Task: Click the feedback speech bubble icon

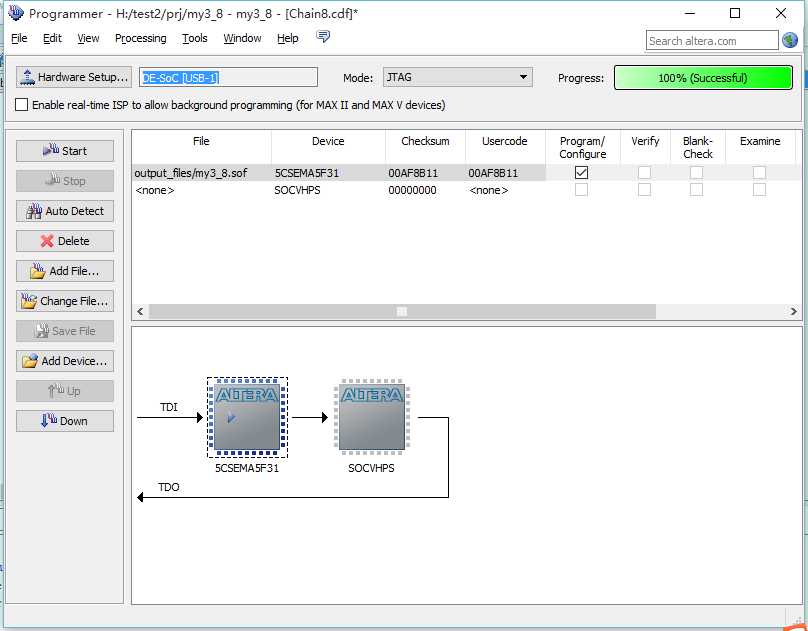Action: coord(323,37)
